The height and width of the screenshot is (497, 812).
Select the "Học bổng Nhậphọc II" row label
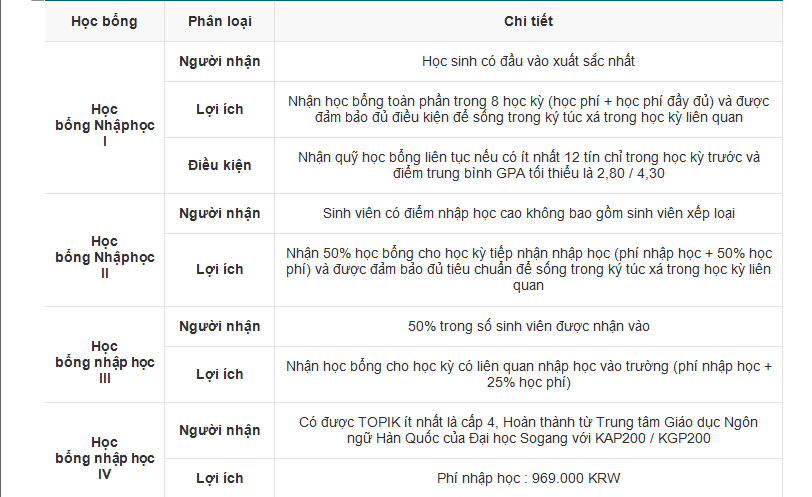[105, 258]
